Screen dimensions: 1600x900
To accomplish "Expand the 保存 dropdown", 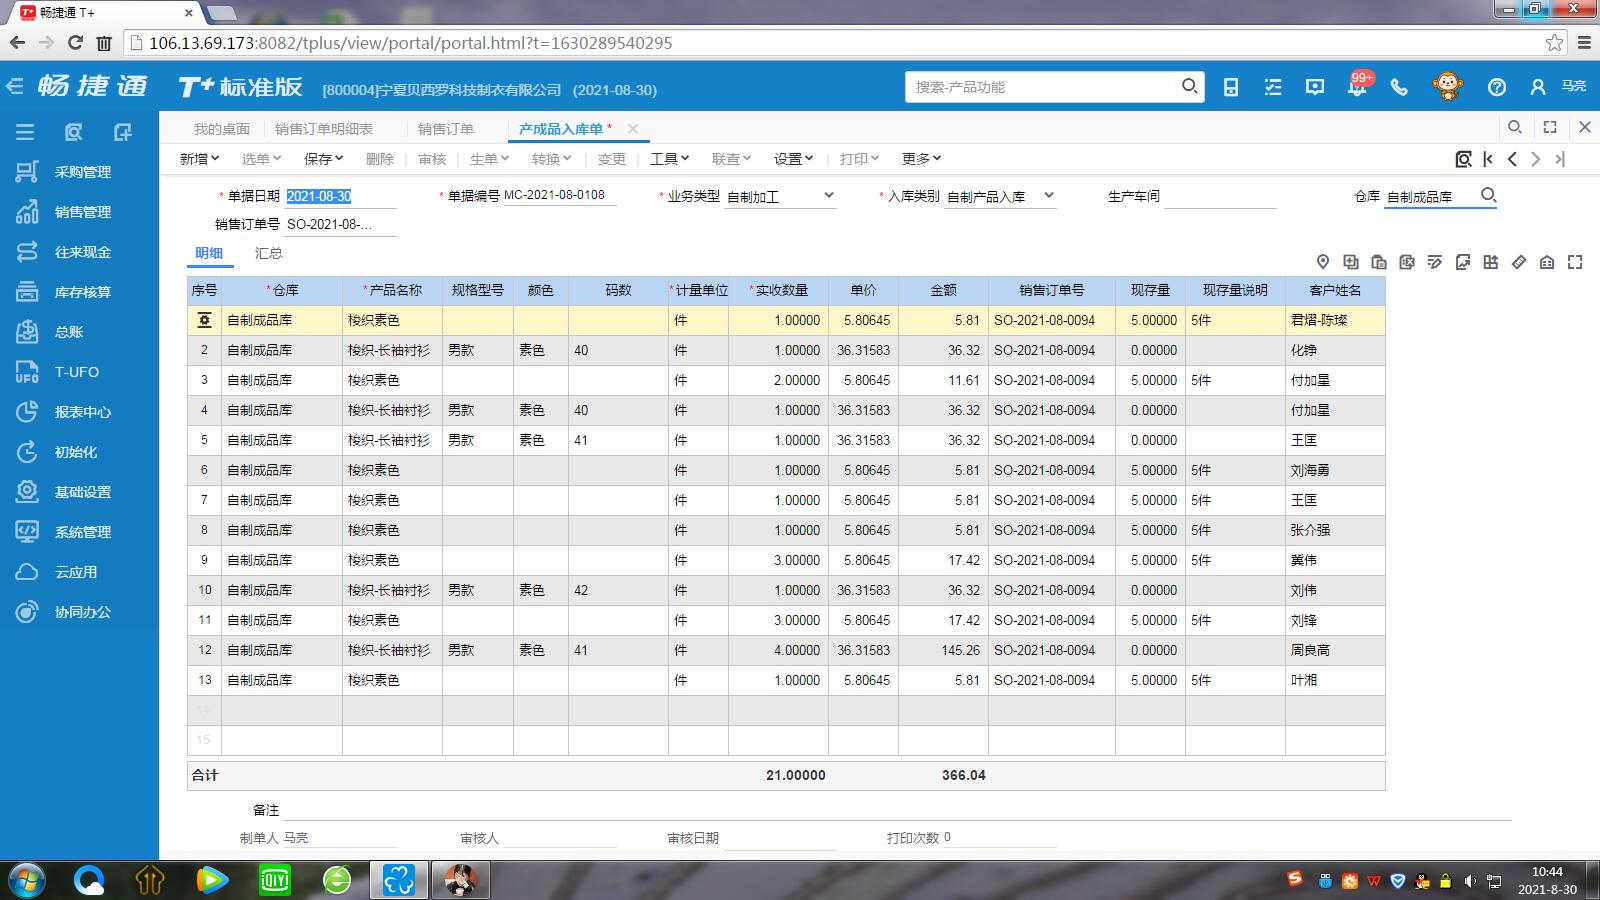I will [323, 159].
